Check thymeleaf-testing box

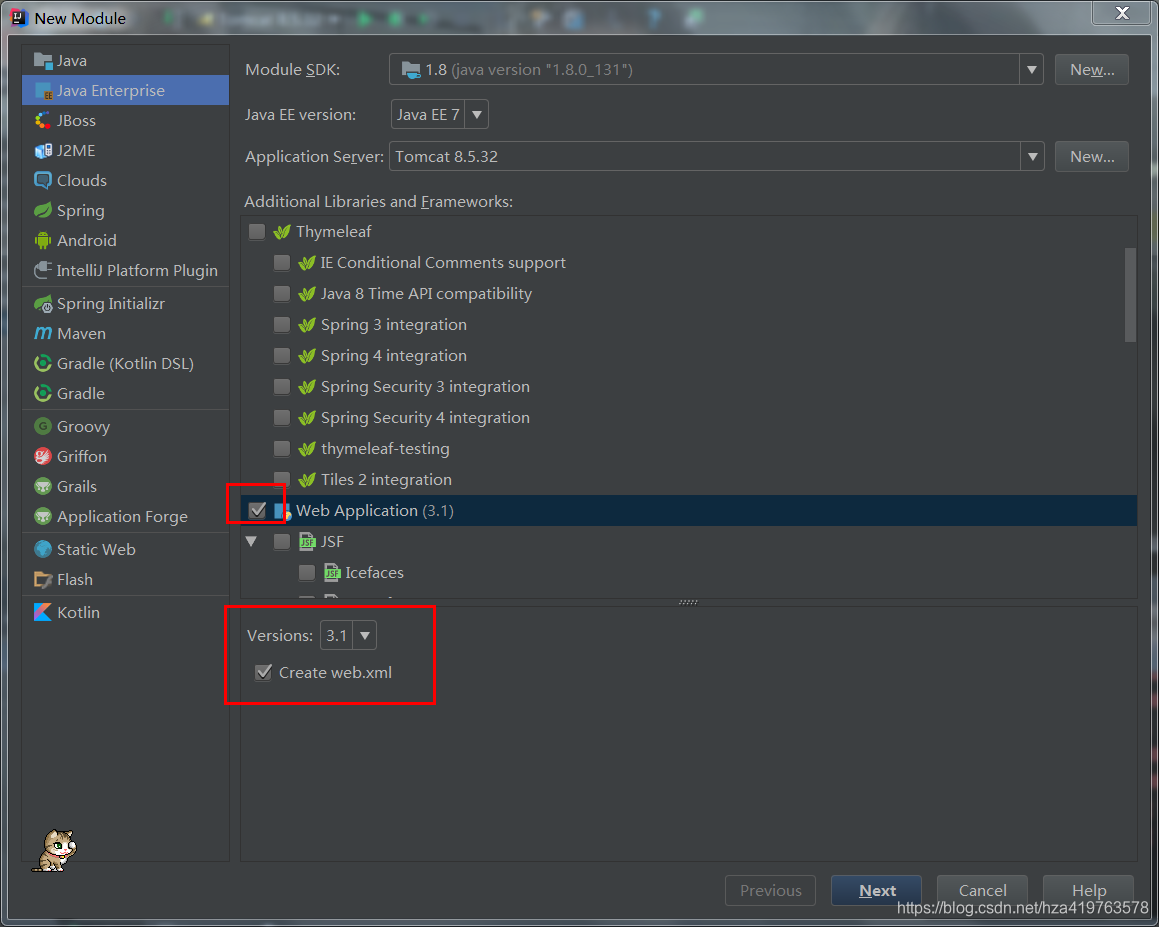tap(282, 449)
